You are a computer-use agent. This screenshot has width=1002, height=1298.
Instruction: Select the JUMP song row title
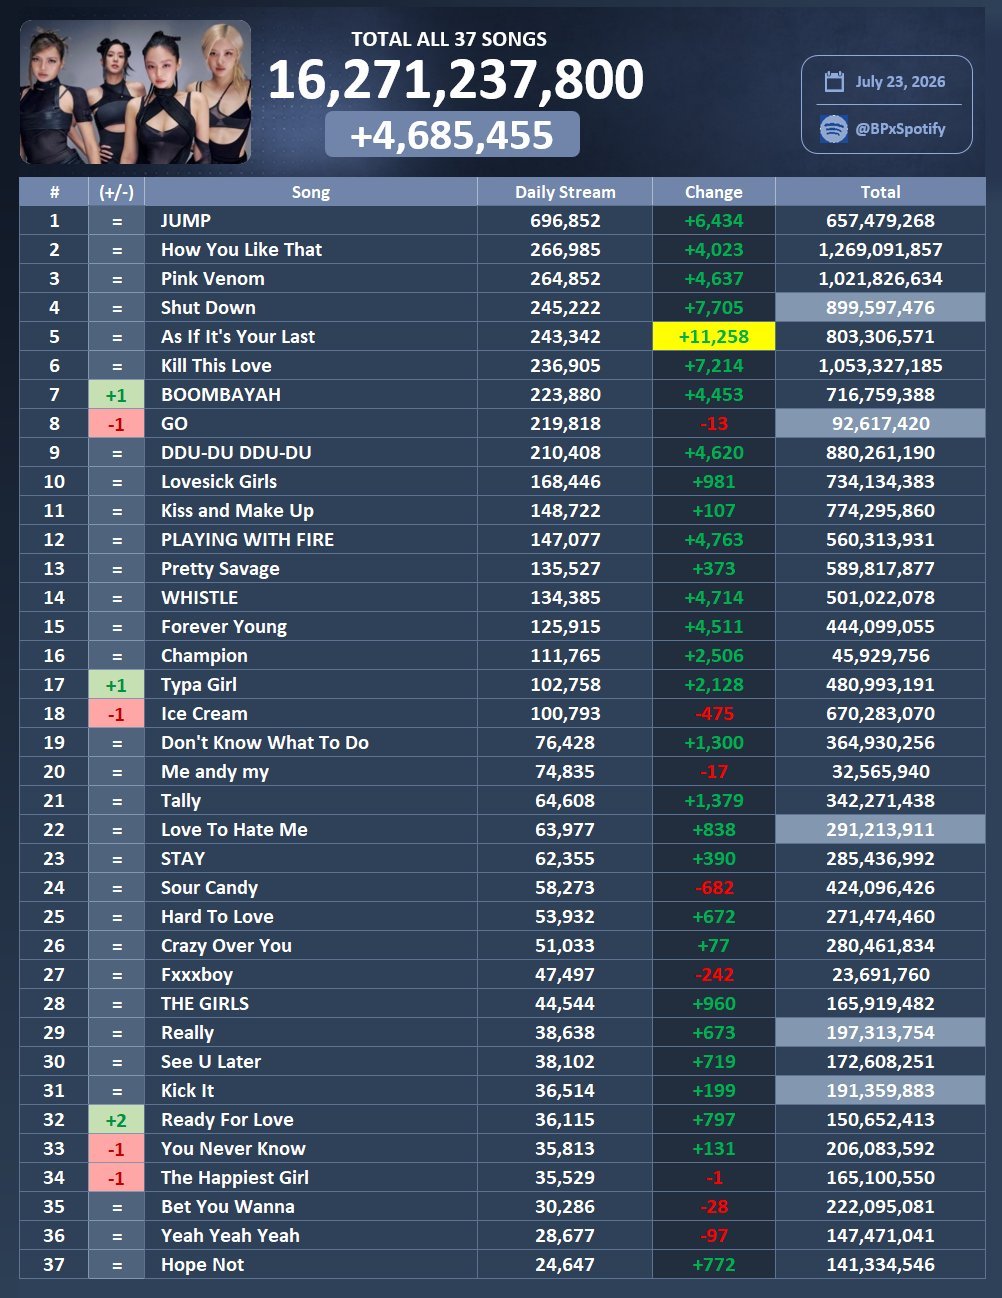pos(186,221)
